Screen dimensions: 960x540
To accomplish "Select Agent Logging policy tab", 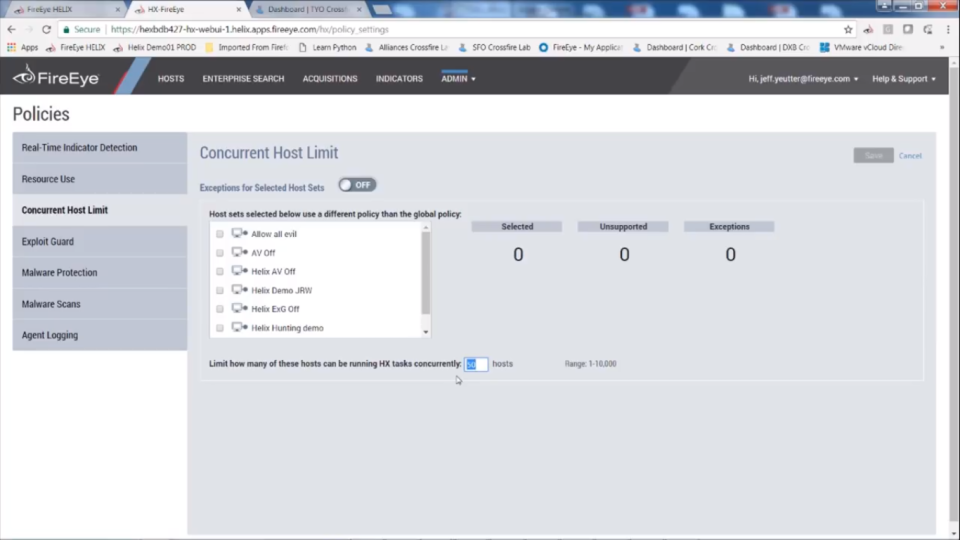I will tap(100, 335).
